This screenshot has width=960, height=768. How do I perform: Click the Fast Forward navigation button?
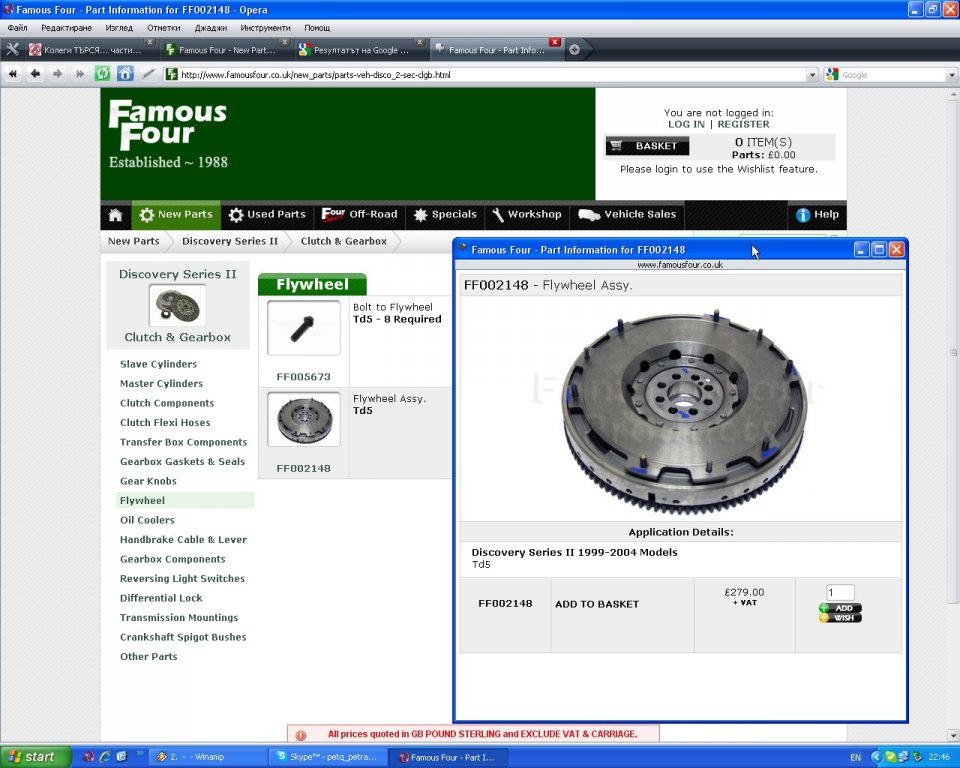point(80,74)
